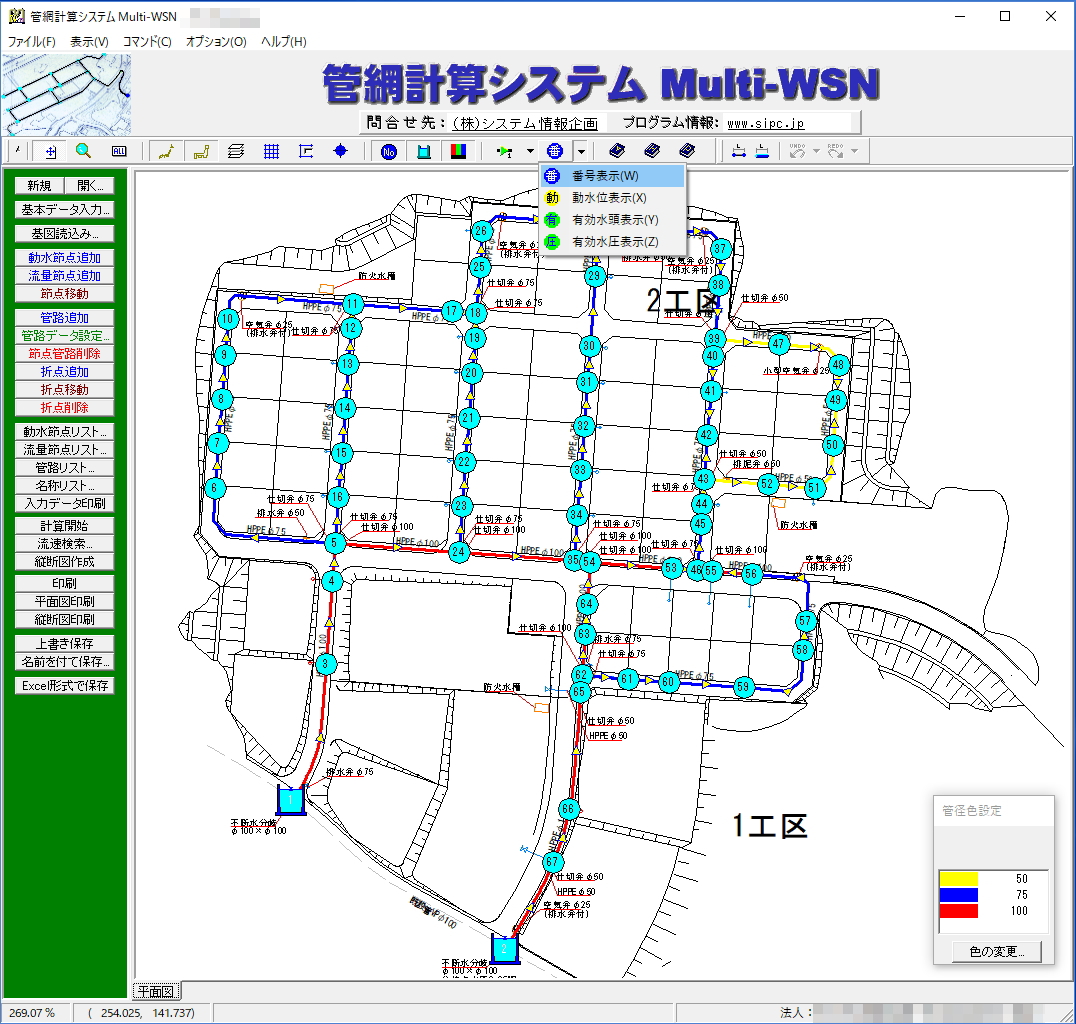Click the 新規 button

tap(39, 186)
